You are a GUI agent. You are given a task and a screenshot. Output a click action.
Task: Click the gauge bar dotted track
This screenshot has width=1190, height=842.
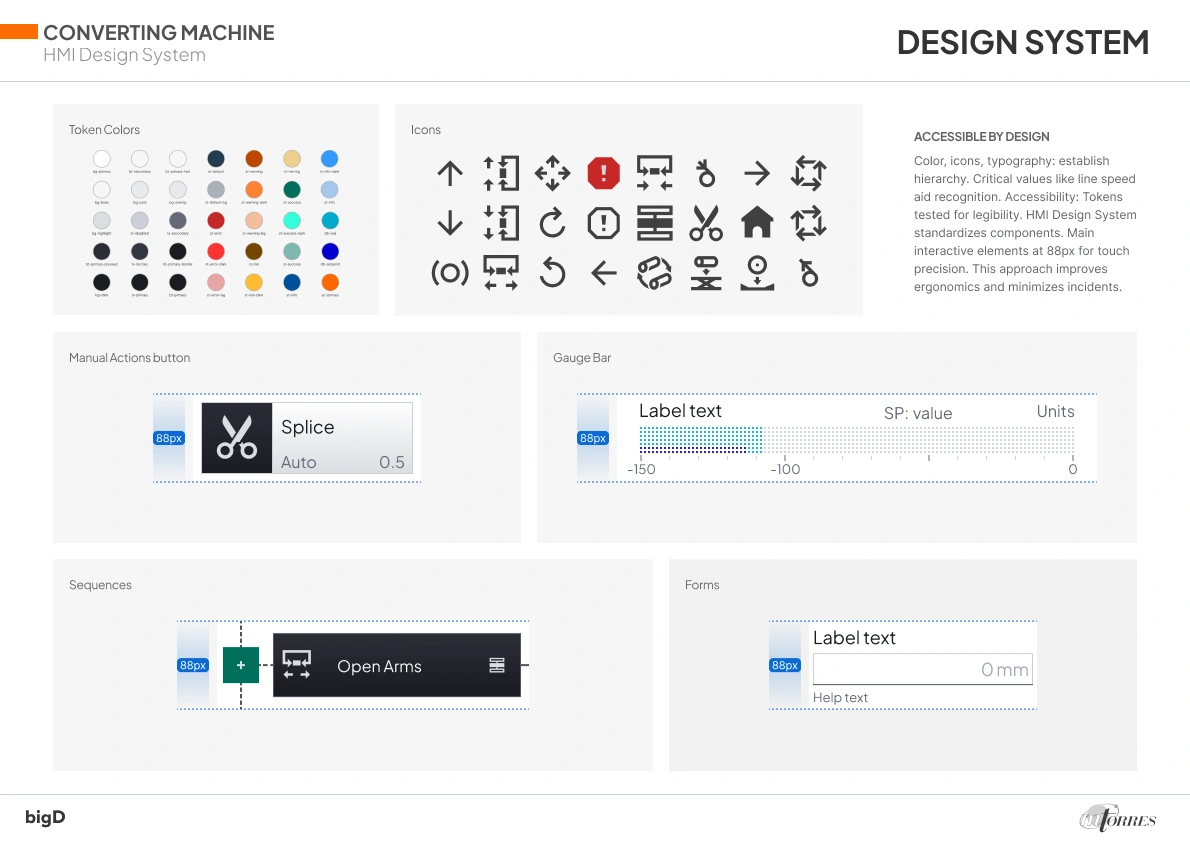pos(857,440)
